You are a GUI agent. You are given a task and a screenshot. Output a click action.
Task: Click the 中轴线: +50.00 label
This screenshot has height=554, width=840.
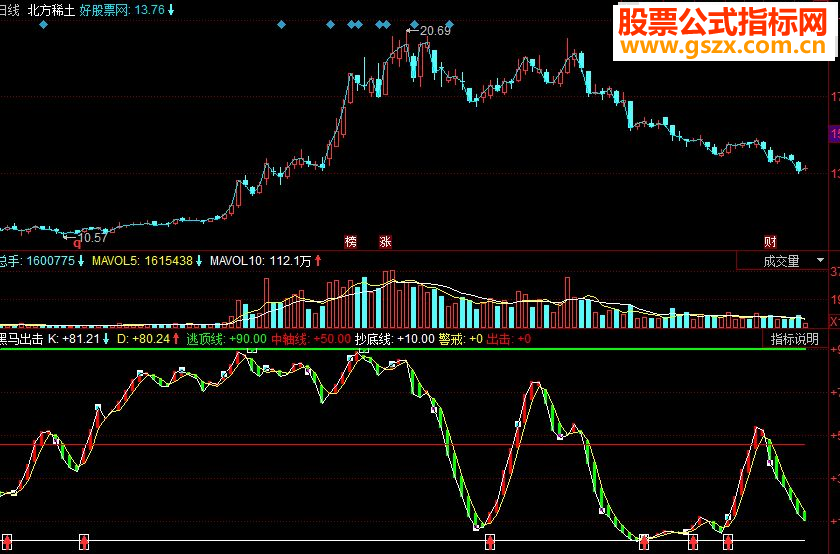click(x=311, y=339)
